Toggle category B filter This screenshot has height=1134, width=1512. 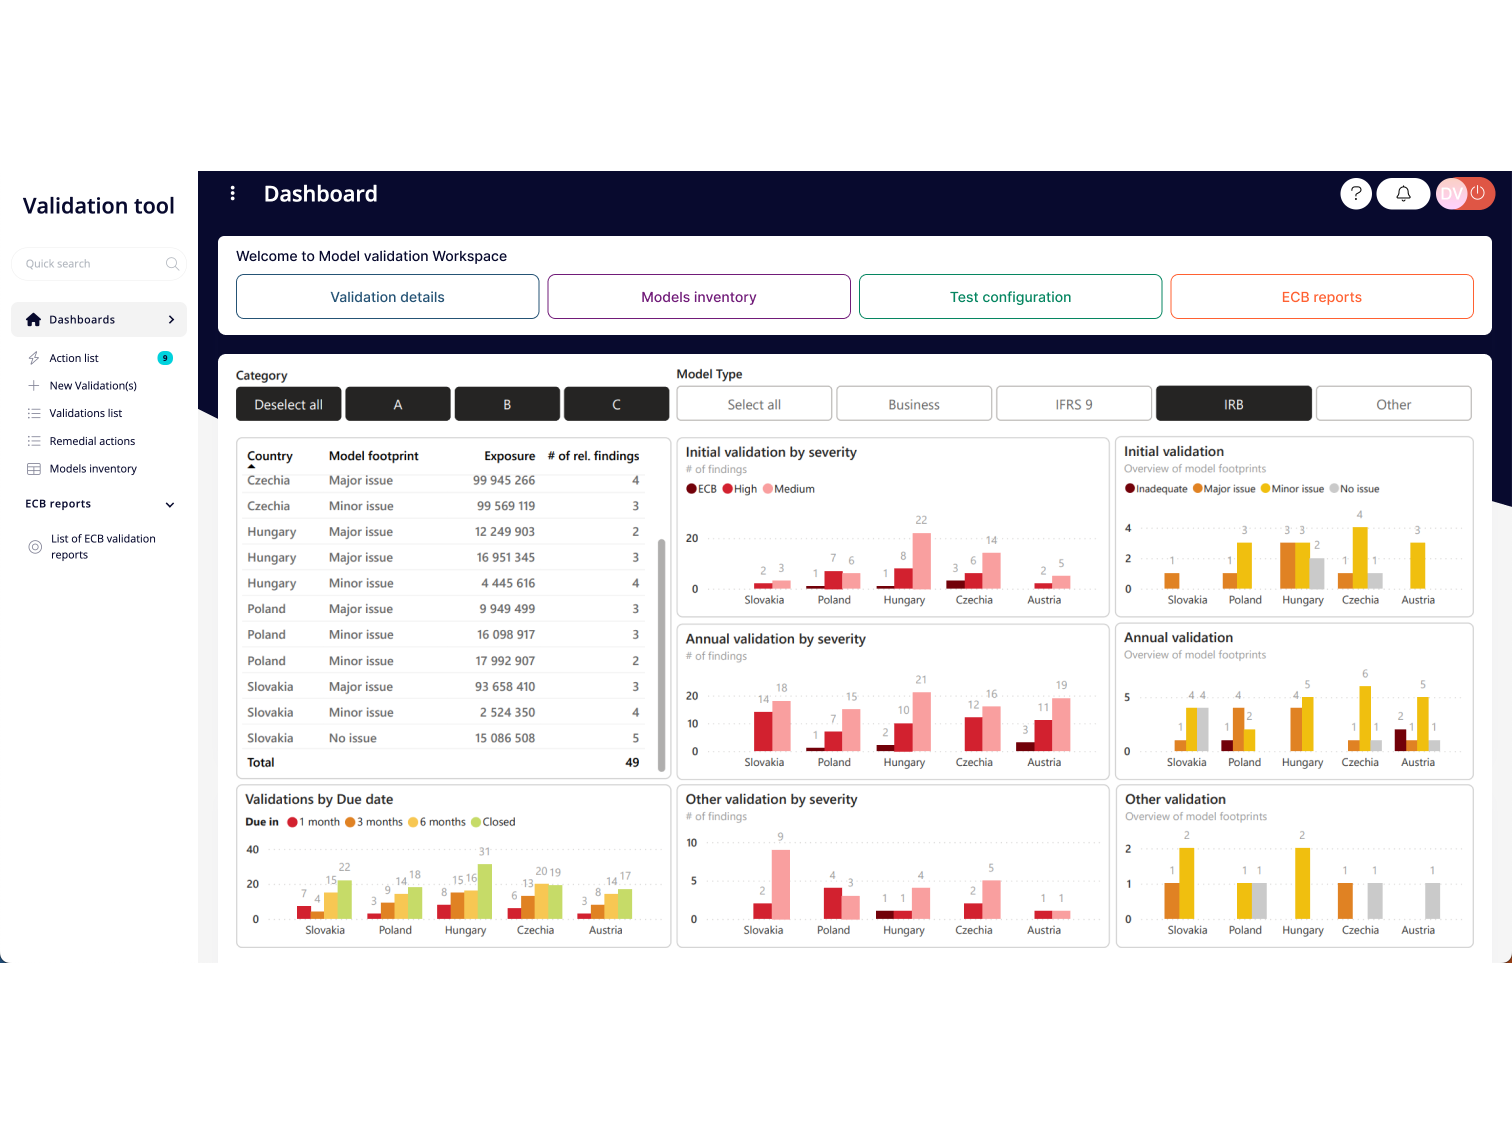coord(507,404)
